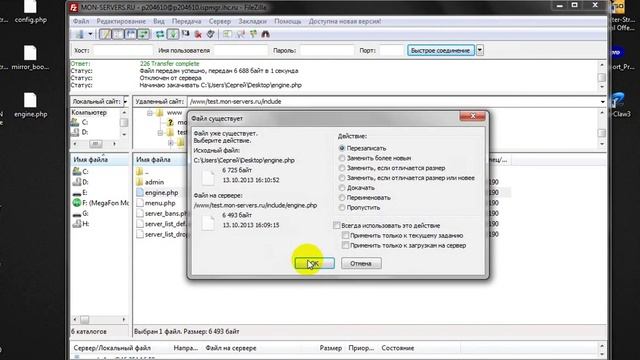Toggle the message log display icon
The image size is (640, 360).
(x=105, y=34)
